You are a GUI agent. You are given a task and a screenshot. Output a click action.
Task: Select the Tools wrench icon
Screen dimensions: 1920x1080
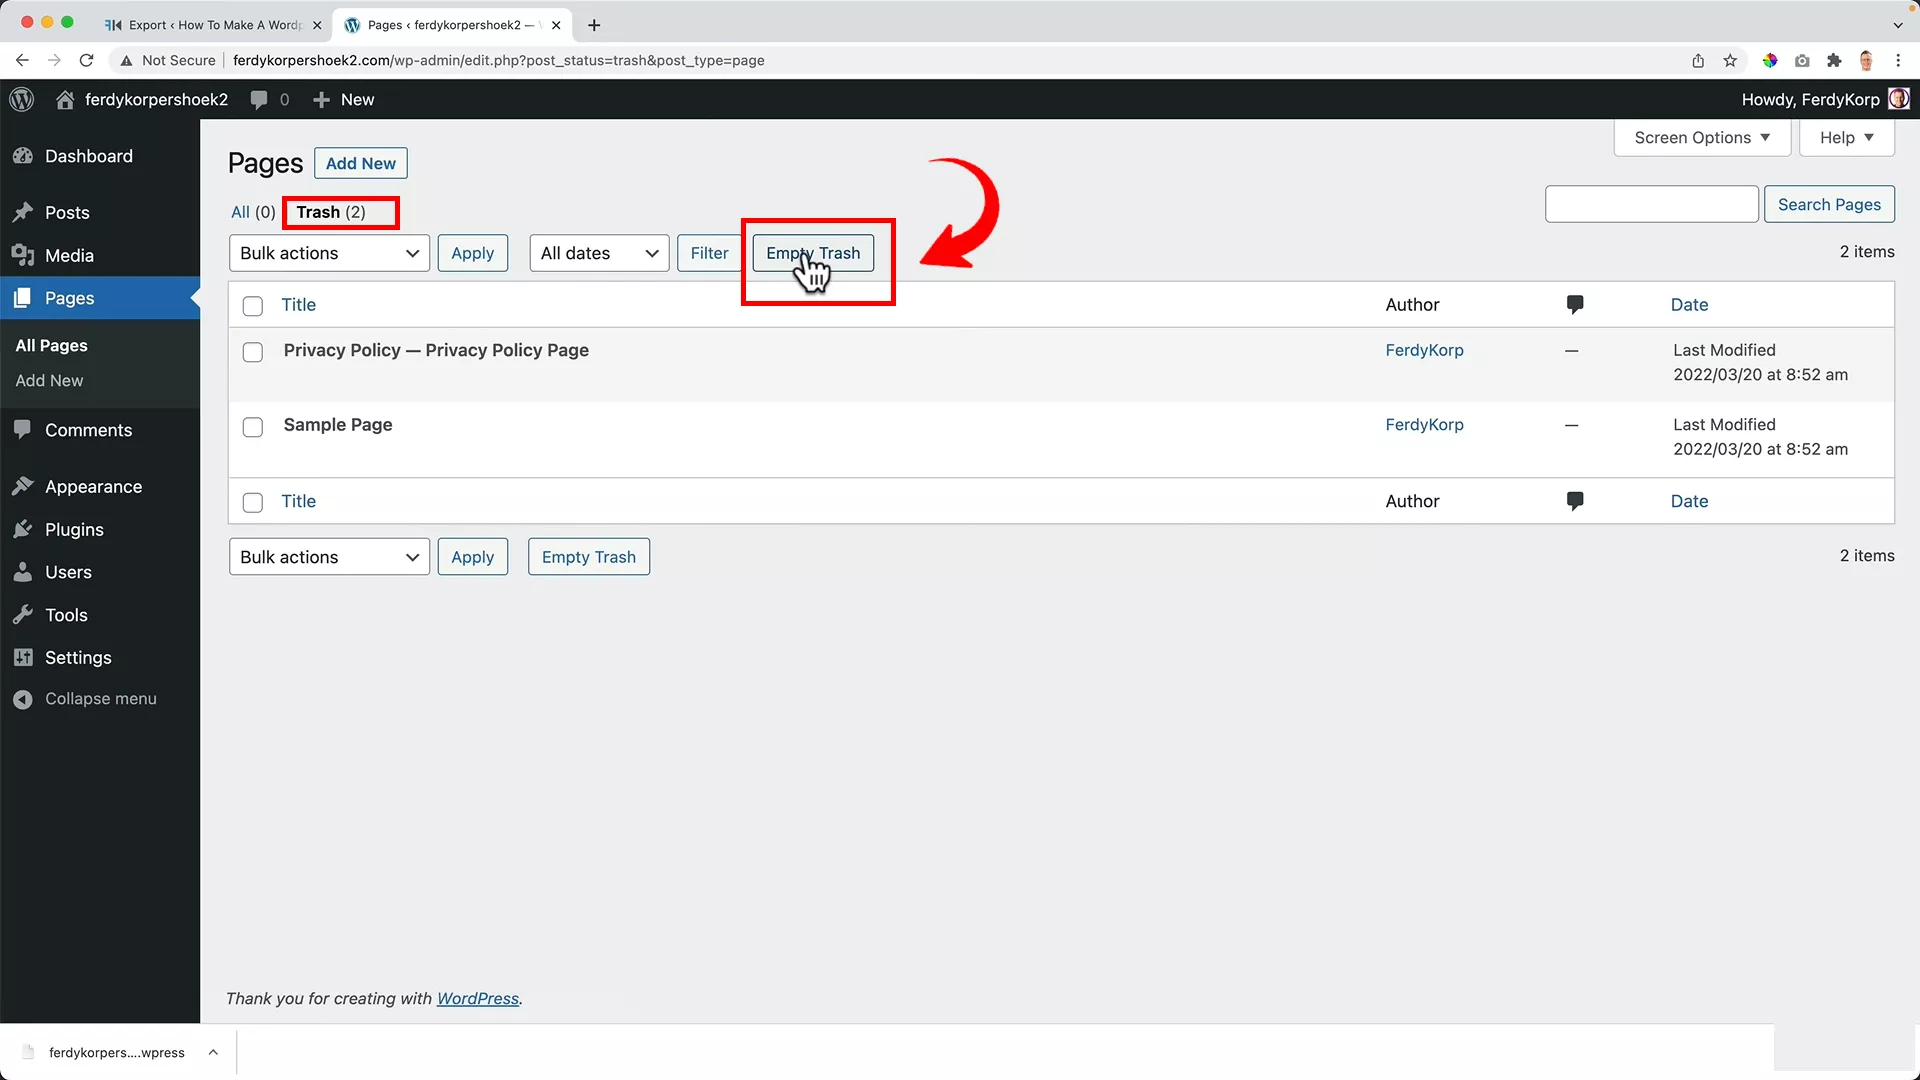point(24,614)
